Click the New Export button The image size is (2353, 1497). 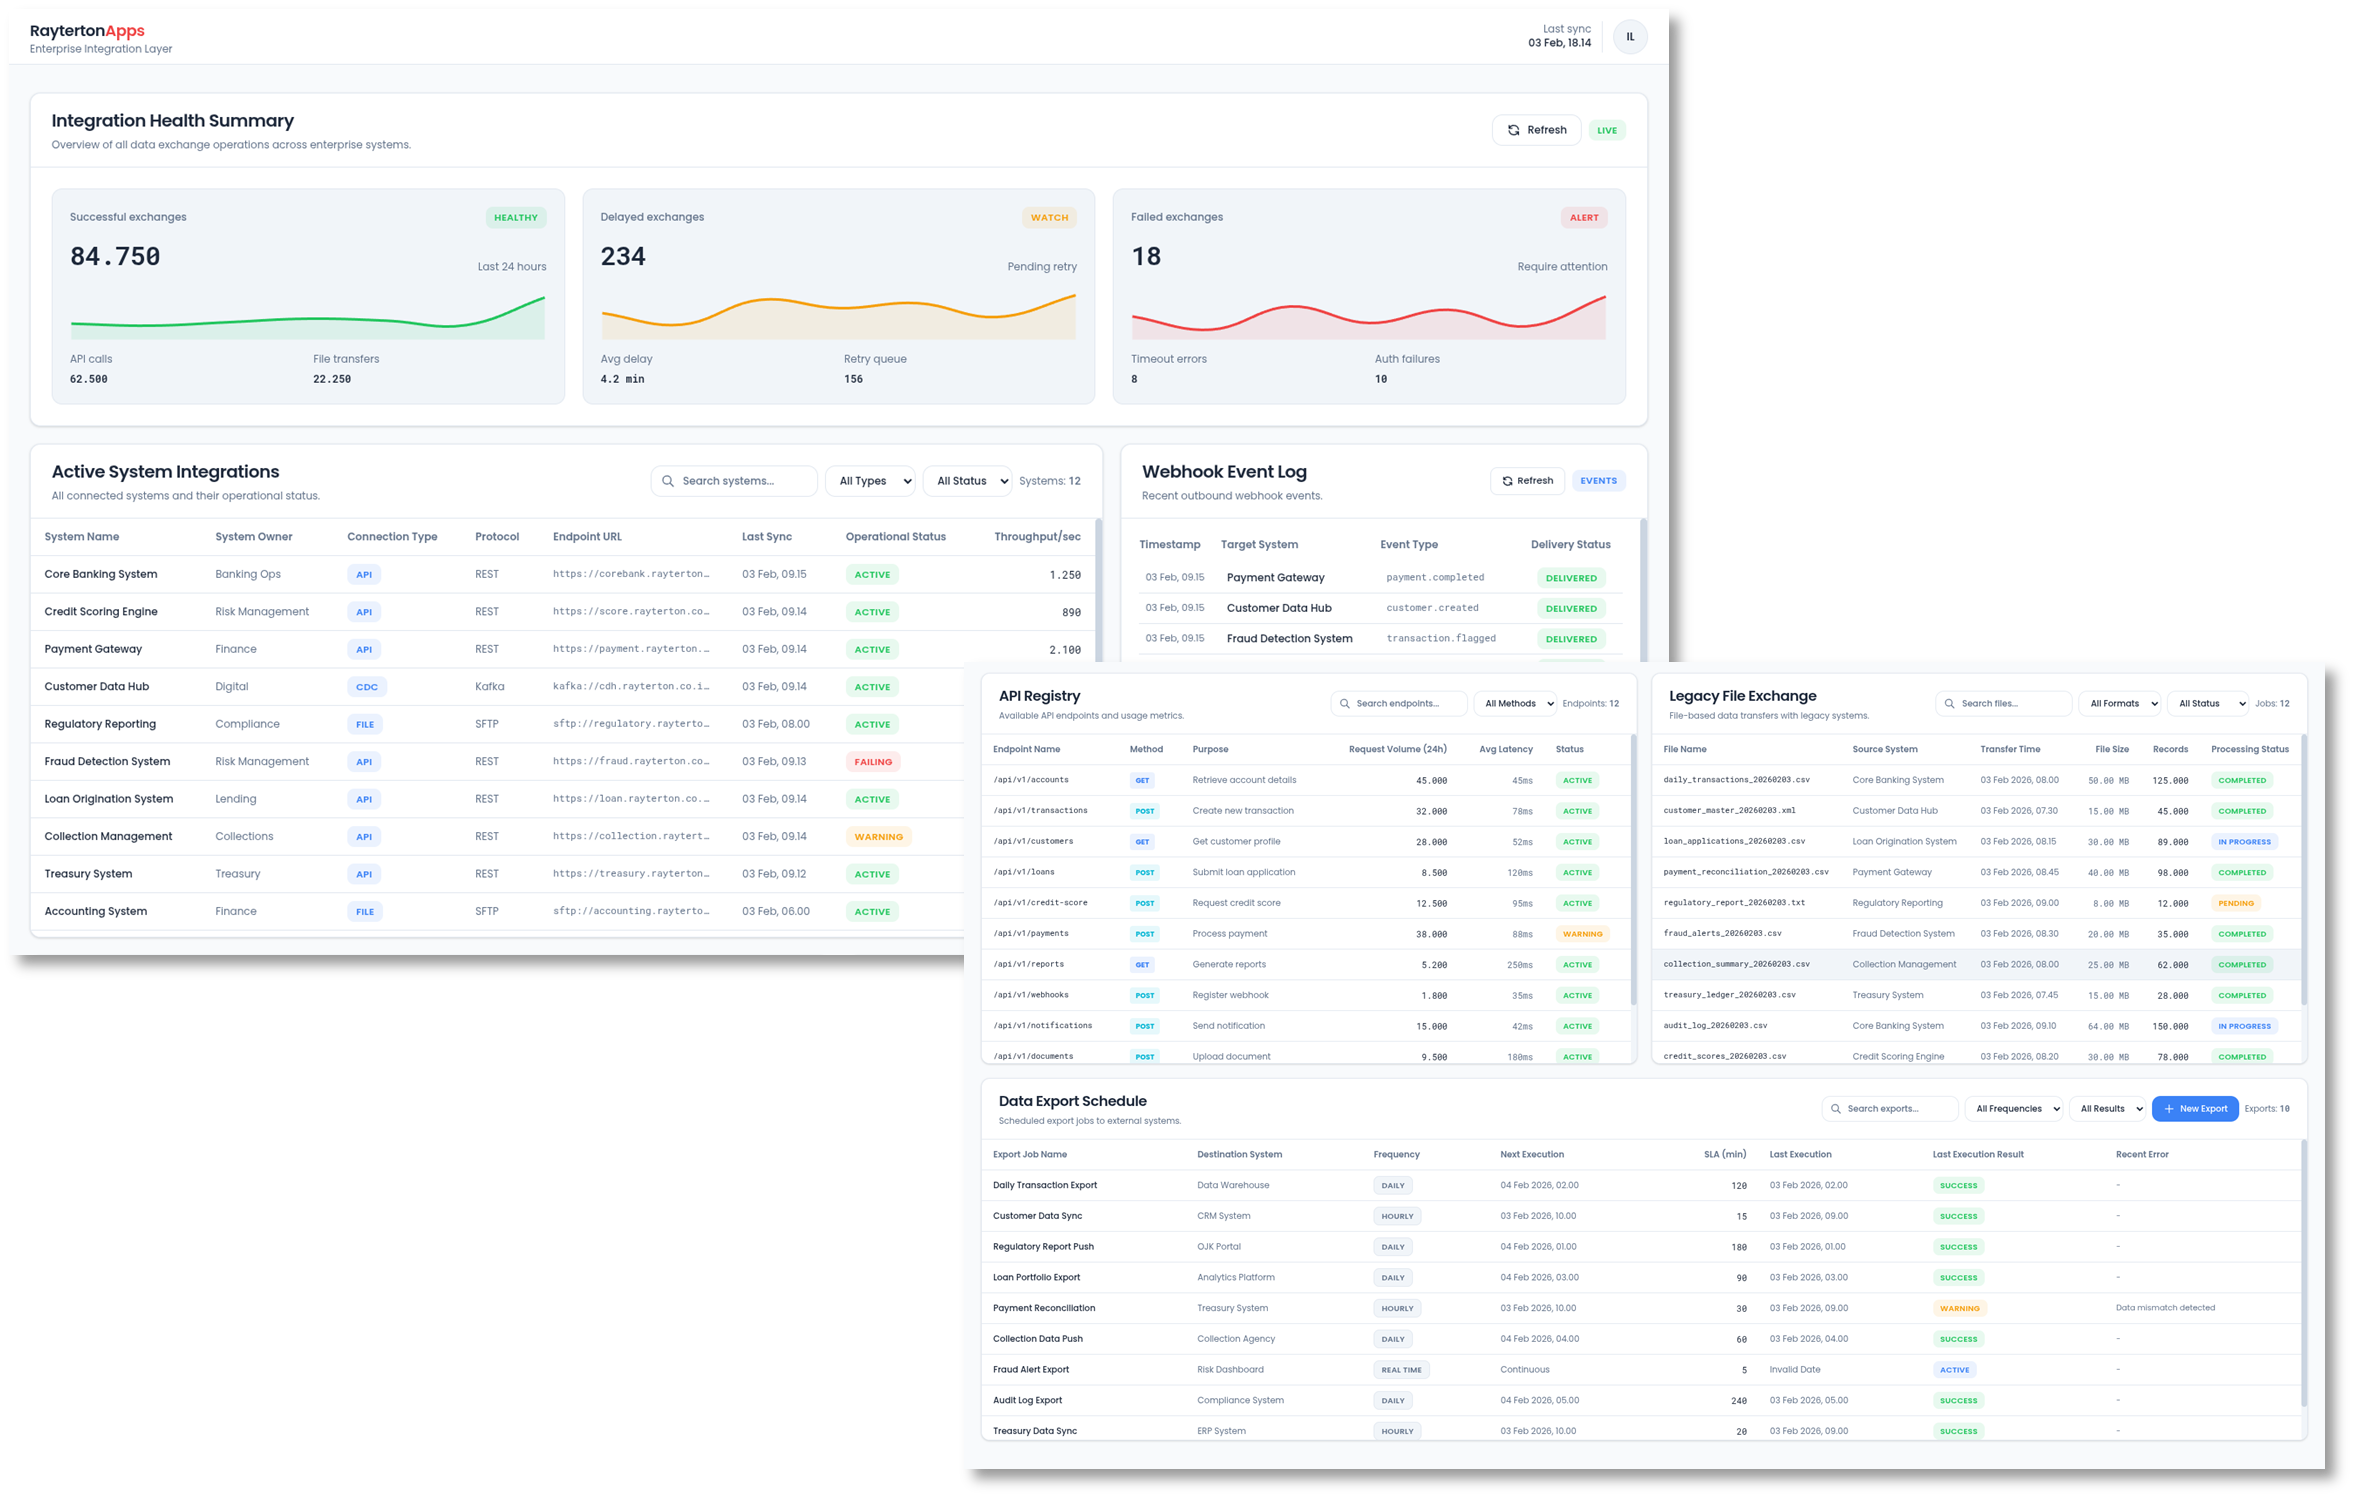click(2196, 1108)
